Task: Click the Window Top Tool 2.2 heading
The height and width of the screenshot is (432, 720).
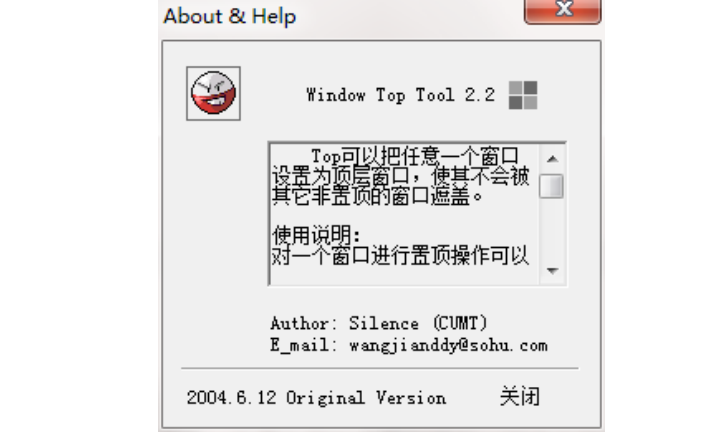Action: pyautogui.click(x=400, y=95)
